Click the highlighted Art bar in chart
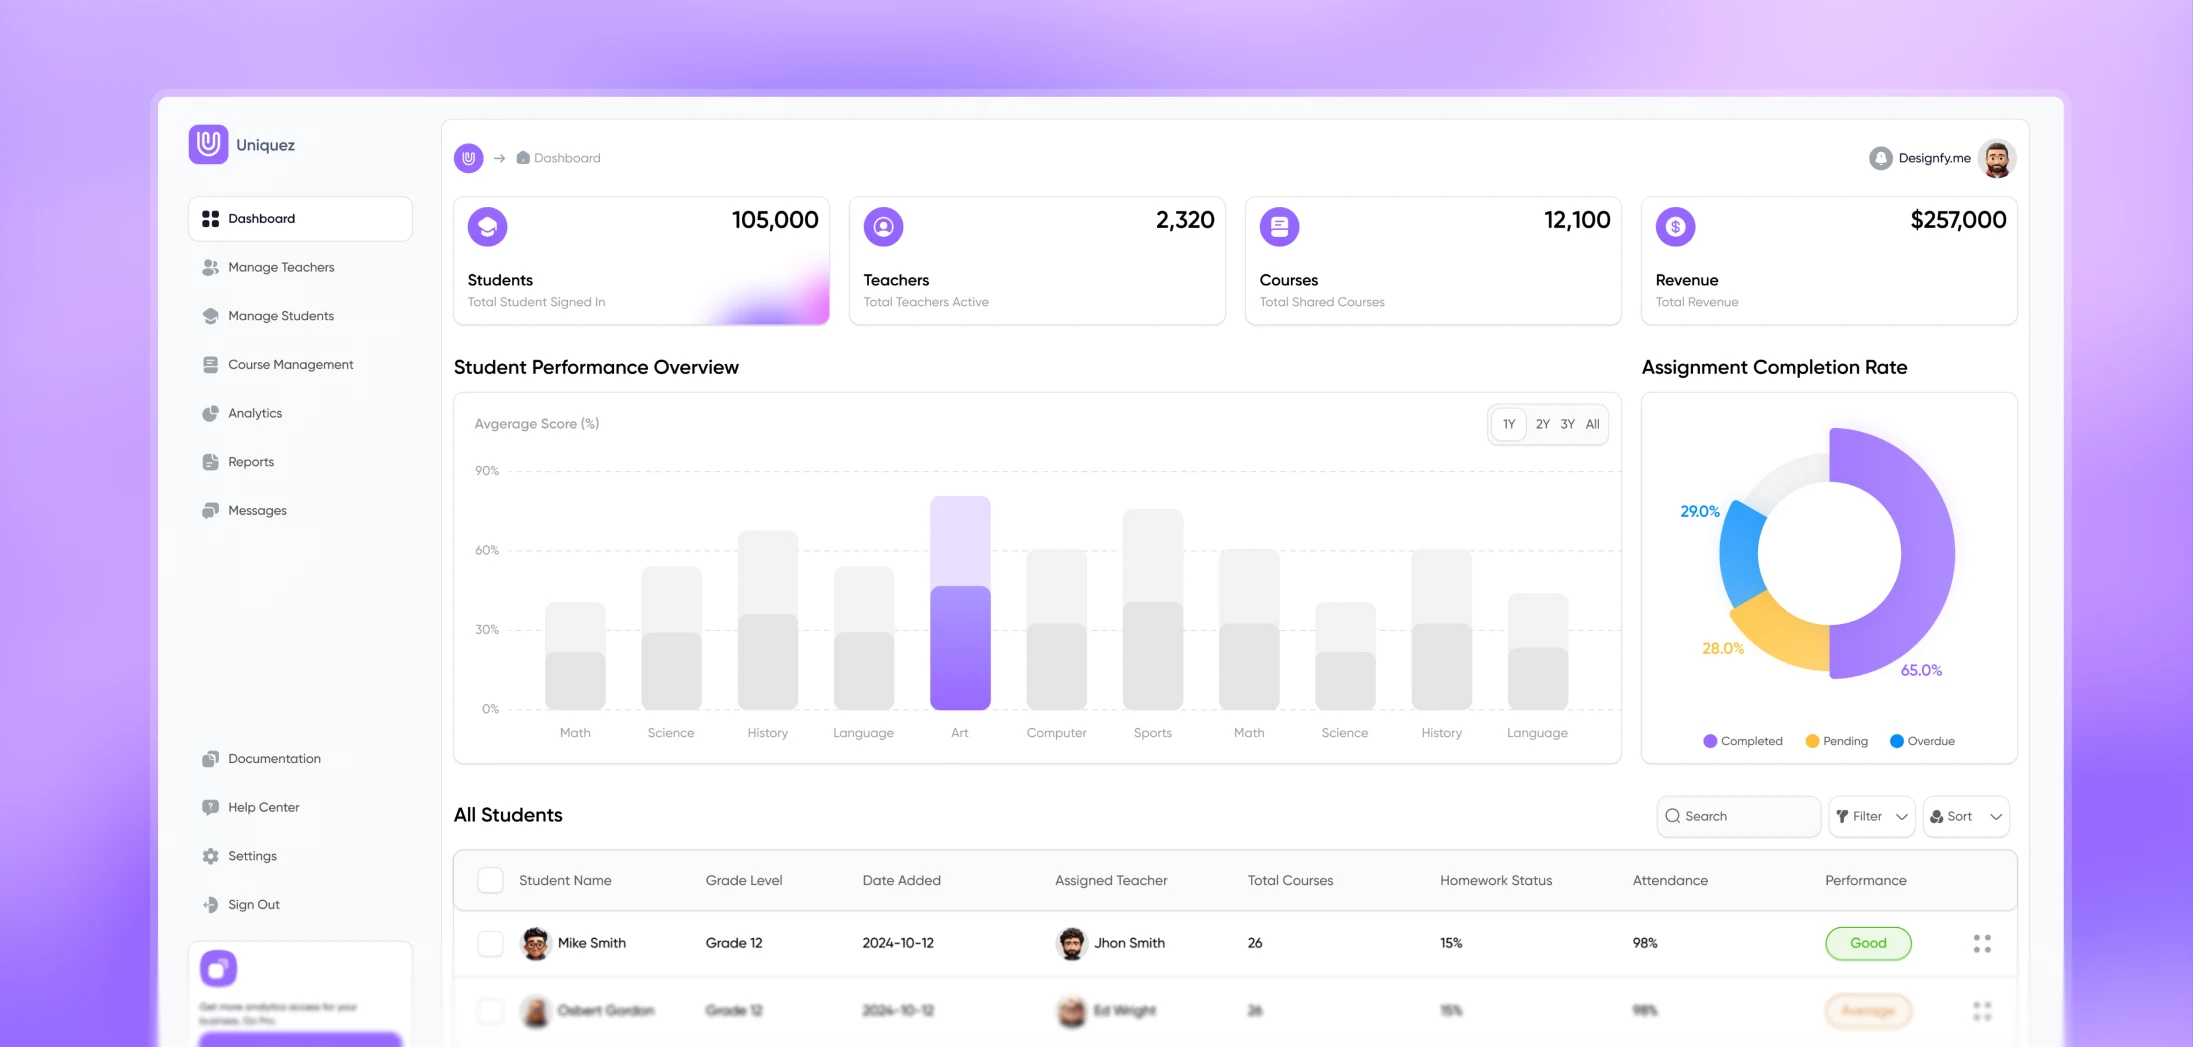 [960, 603]
